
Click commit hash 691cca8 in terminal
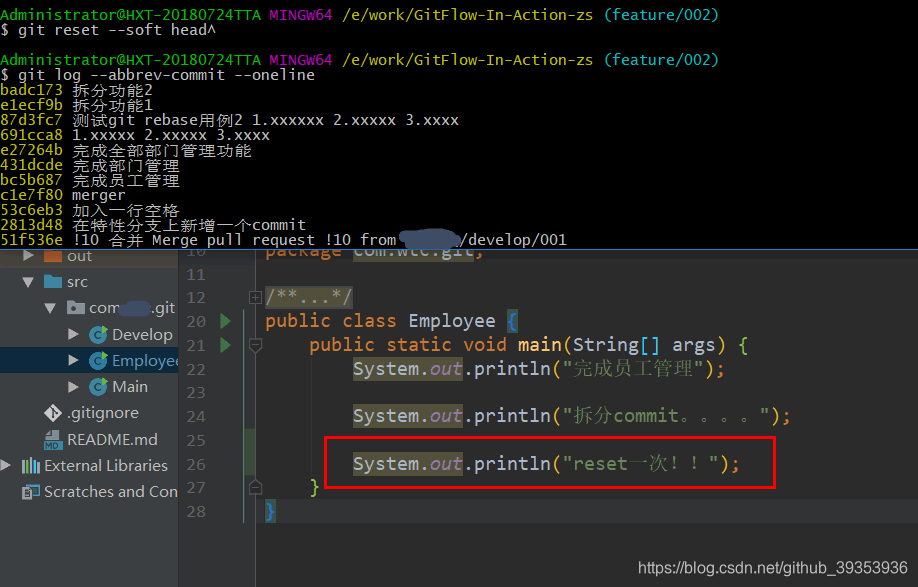click(x=31, y=135)
